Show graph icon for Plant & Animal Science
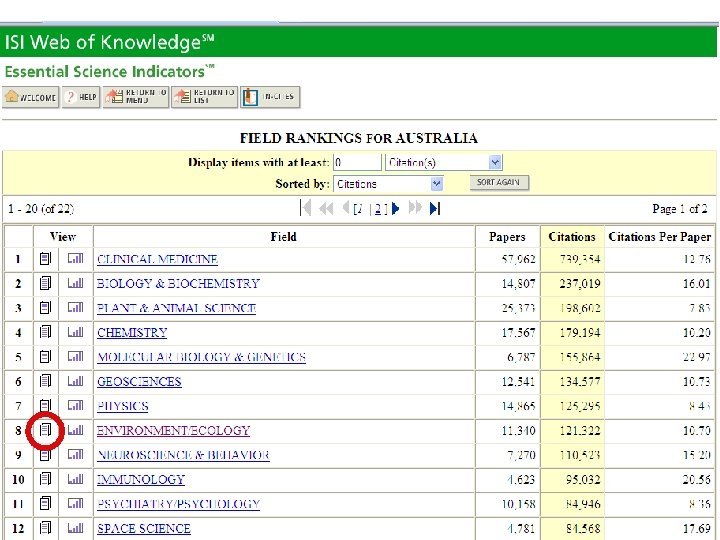 pos(75,308)
